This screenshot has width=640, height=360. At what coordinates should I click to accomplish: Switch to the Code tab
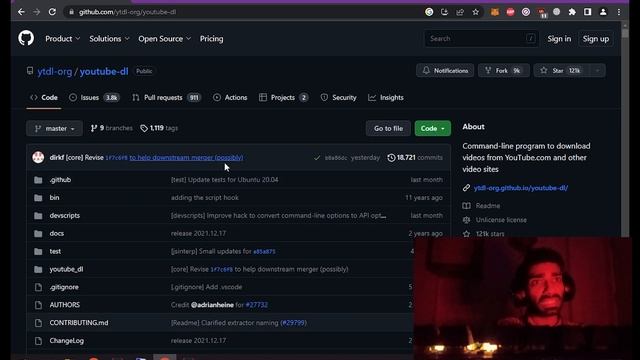click(44, 98)
